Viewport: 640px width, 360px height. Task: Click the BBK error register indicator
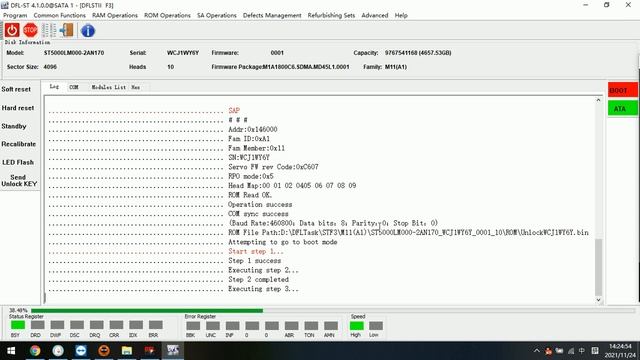(x=193, y=326)
